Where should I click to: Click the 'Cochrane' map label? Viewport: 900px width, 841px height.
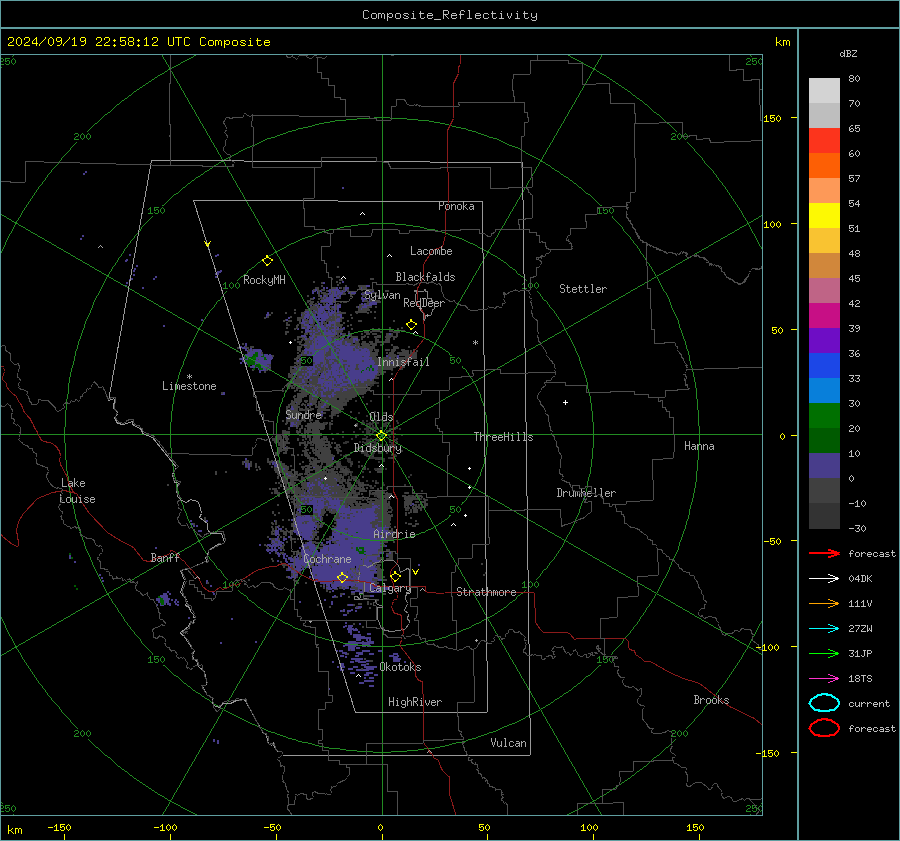click(327, 559)
